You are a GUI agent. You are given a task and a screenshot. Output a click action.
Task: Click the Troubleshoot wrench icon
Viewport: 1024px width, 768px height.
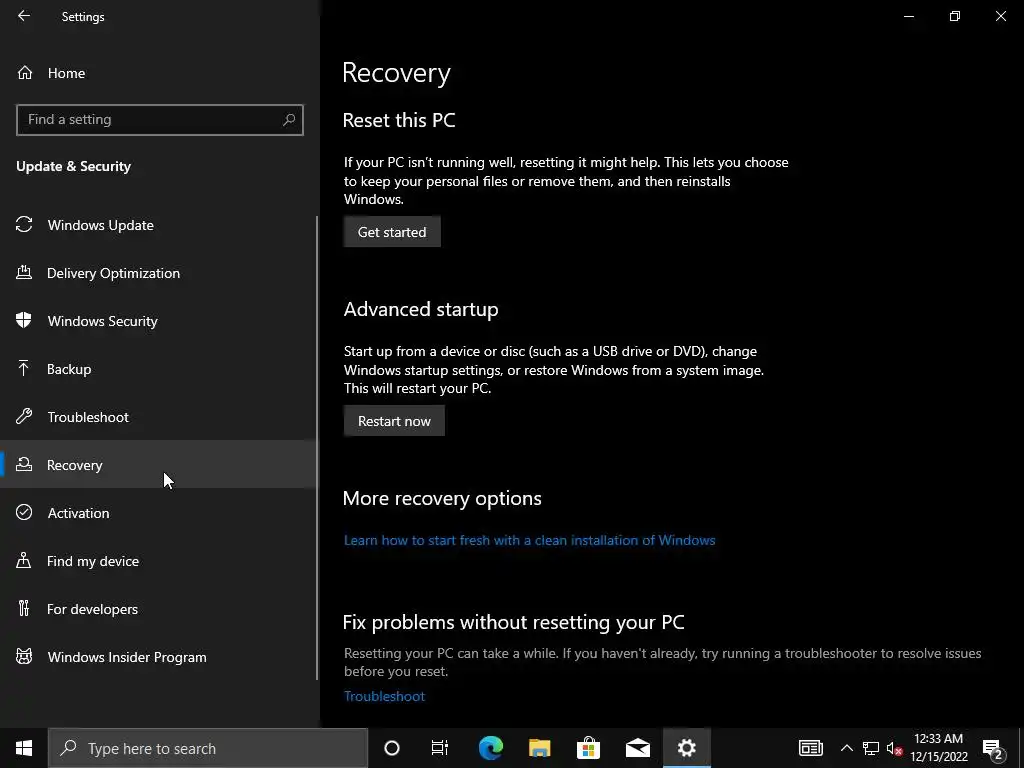[x=24, y=416]
